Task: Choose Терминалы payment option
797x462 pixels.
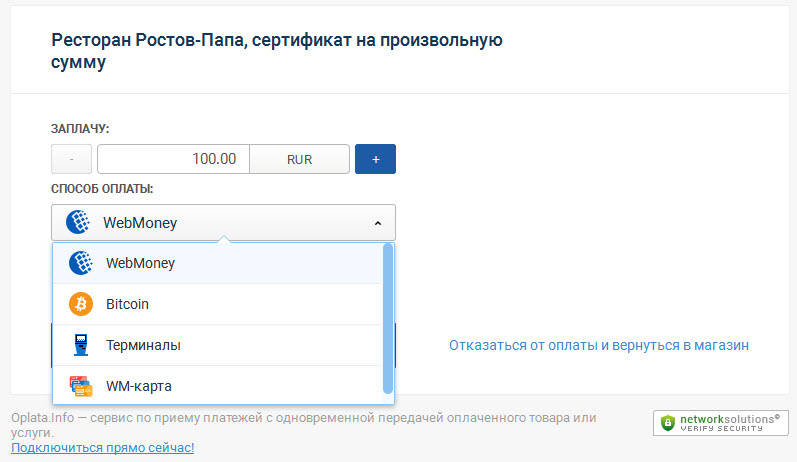Action: (218, 345)
